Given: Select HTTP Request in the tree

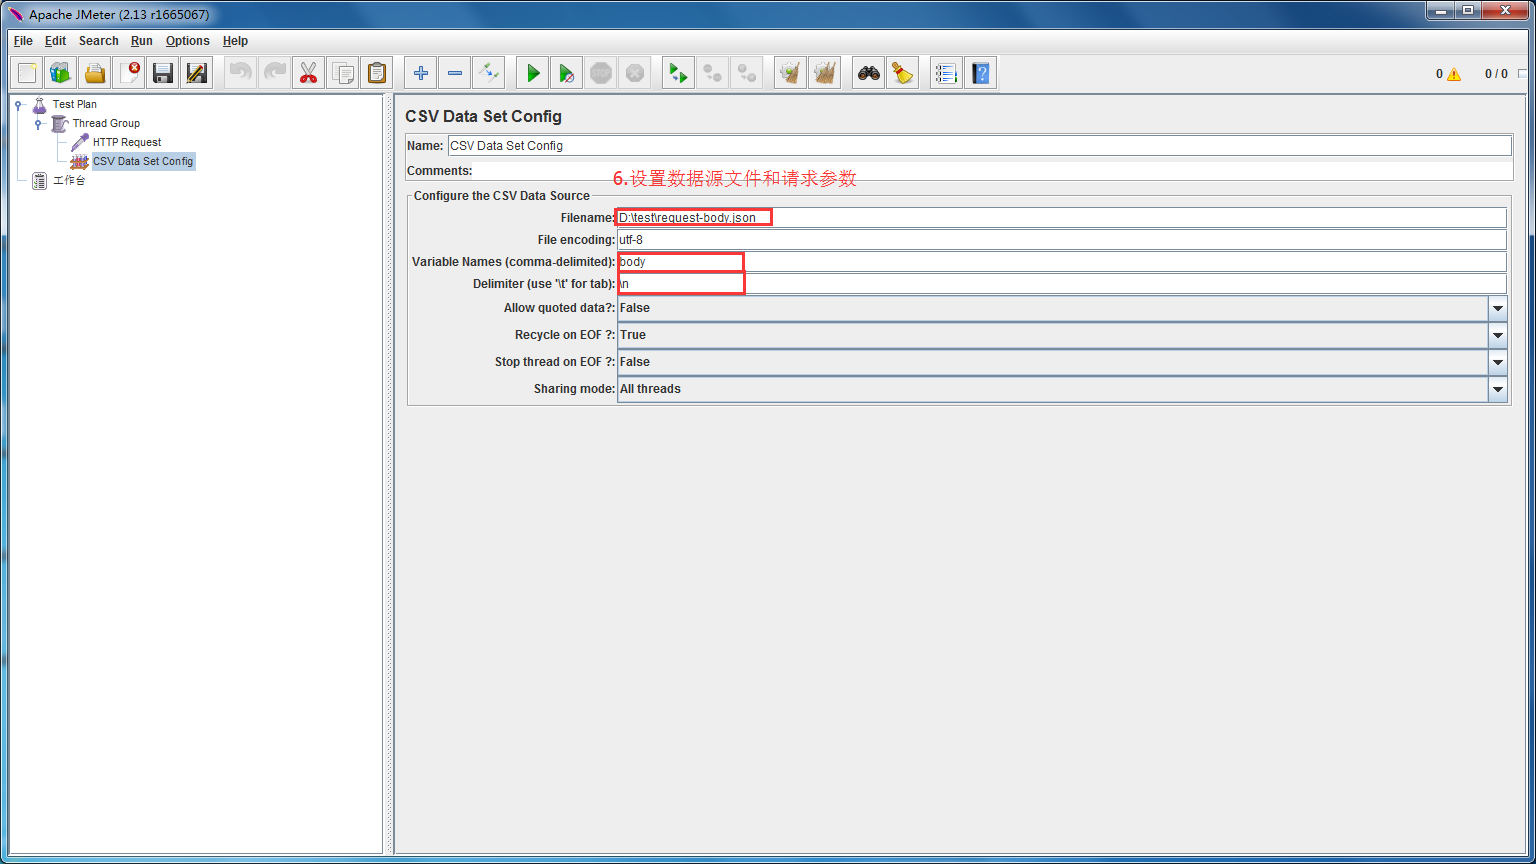Looking at the screenshot, I should (x=127, y=142).
